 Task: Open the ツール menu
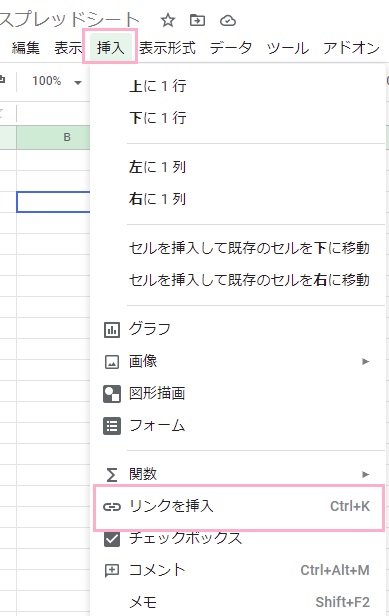point(288,48)
